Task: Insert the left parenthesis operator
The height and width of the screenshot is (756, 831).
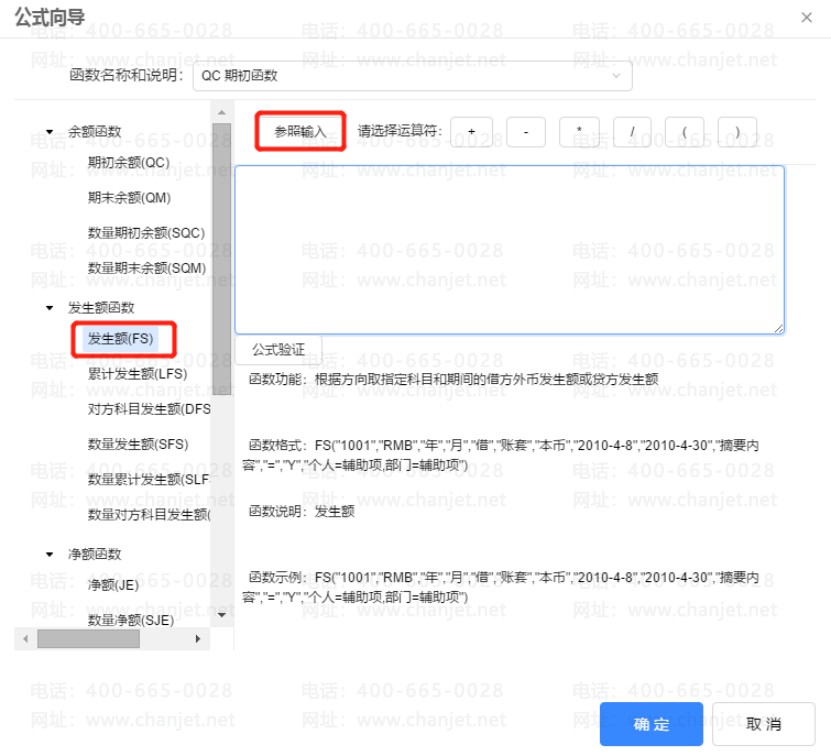Action: click(x=684, y=131)
